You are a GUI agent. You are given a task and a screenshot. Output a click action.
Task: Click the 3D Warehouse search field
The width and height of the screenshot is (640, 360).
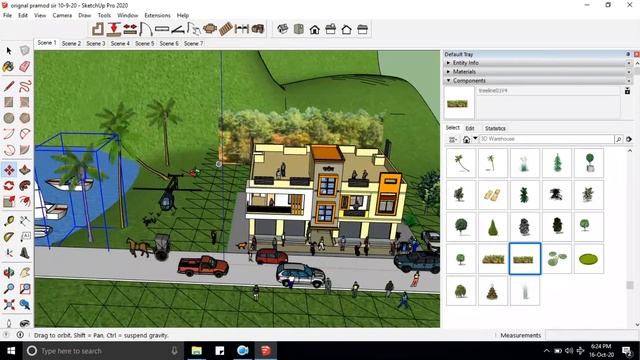click(x=546, y=139)
